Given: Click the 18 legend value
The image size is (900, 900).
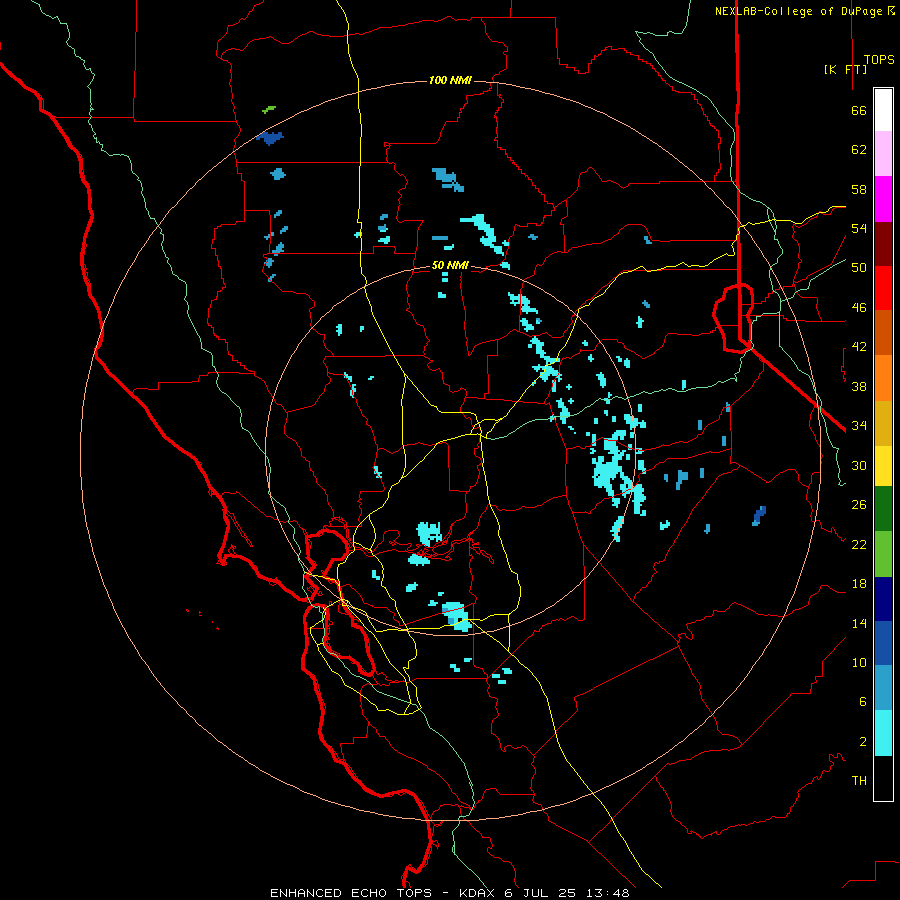Looking at the screenshot, I should coord(859,584).
